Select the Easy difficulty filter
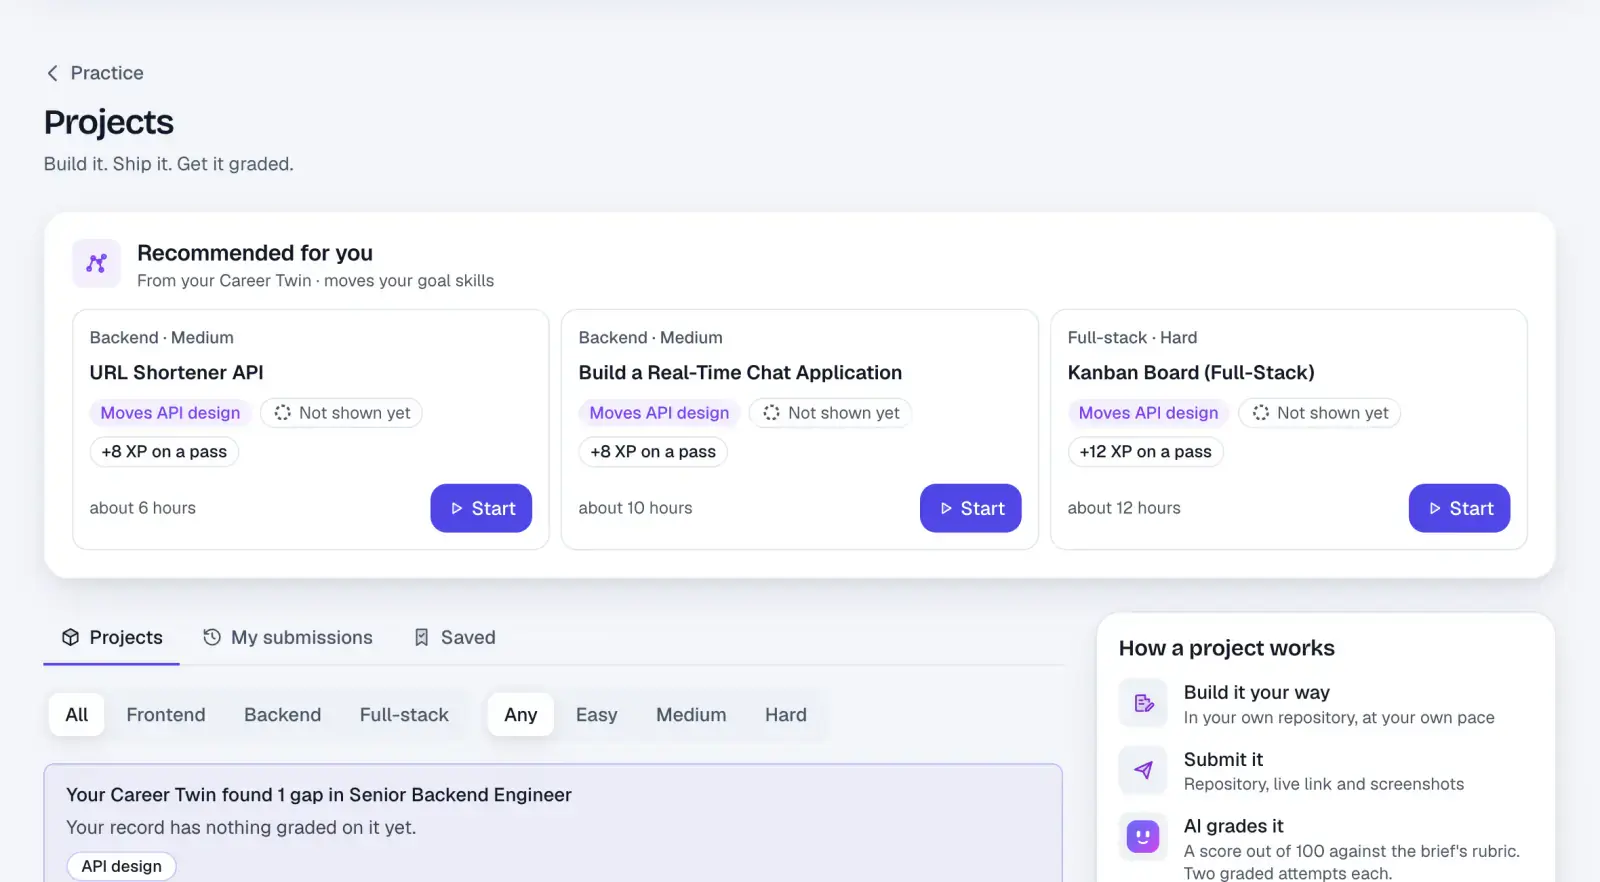The image size is (1600, 882). (x=597, y=715)
